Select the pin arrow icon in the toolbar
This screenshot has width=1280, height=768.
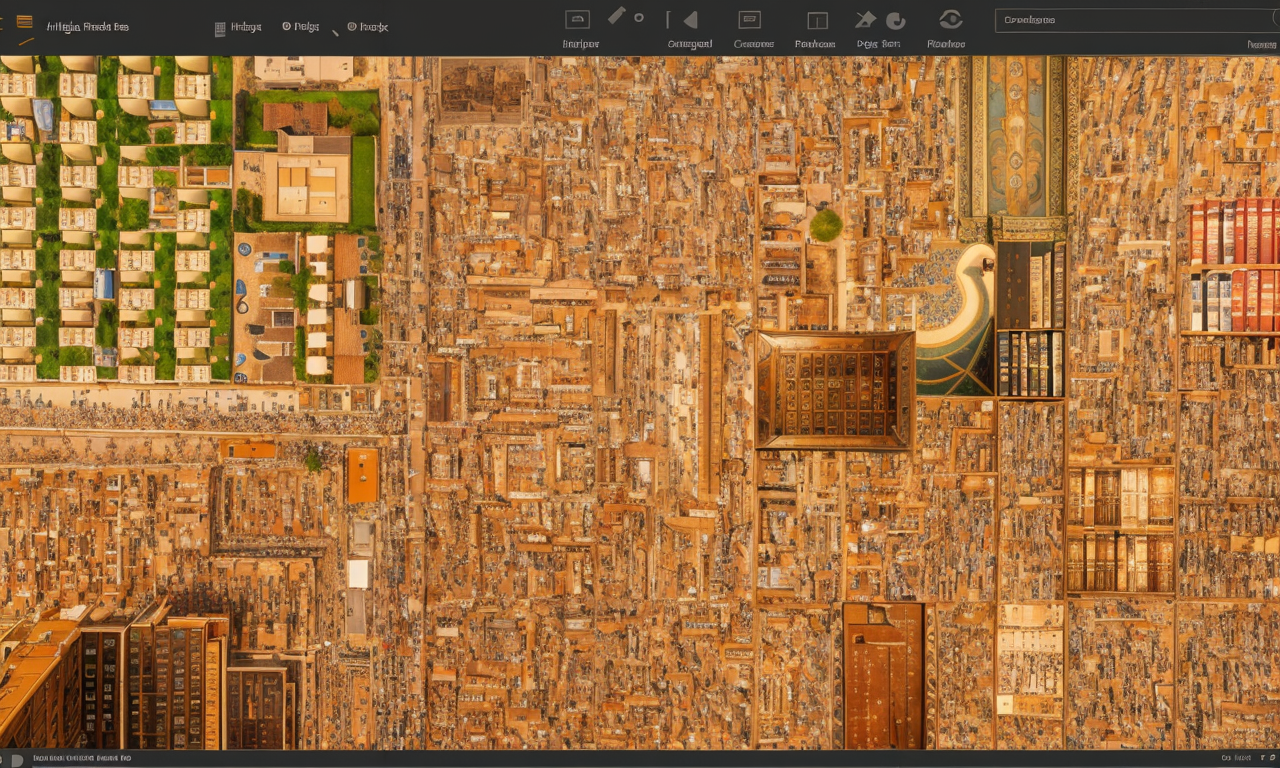tap(865, 20)
